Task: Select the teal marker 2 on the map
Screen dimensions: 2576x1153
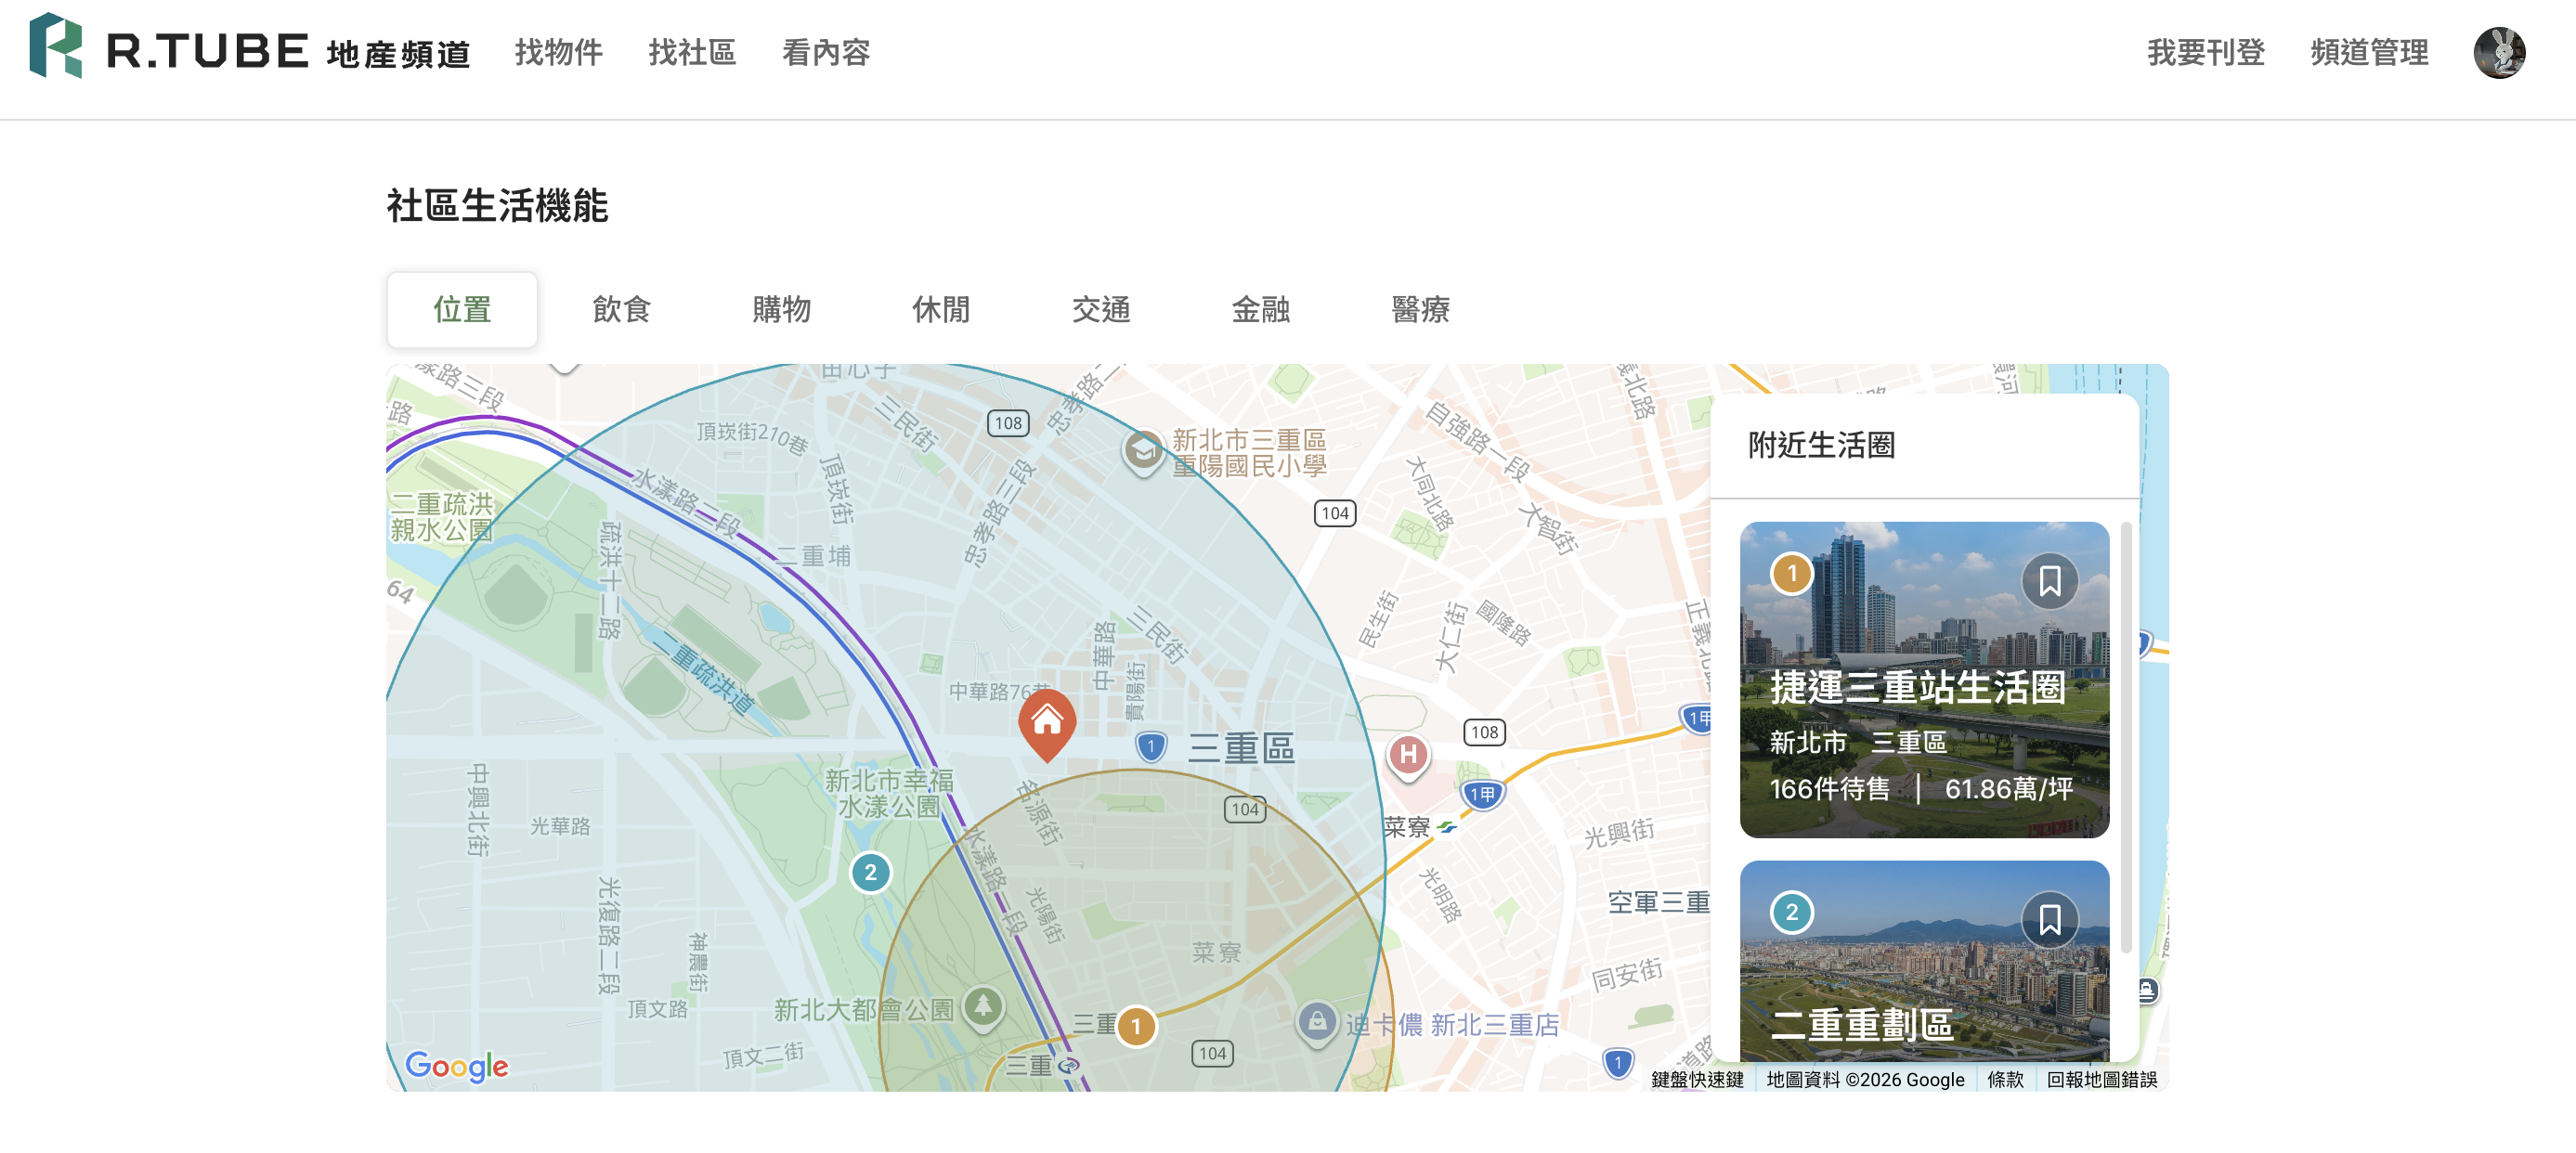Action: click(x=870, y=872)
